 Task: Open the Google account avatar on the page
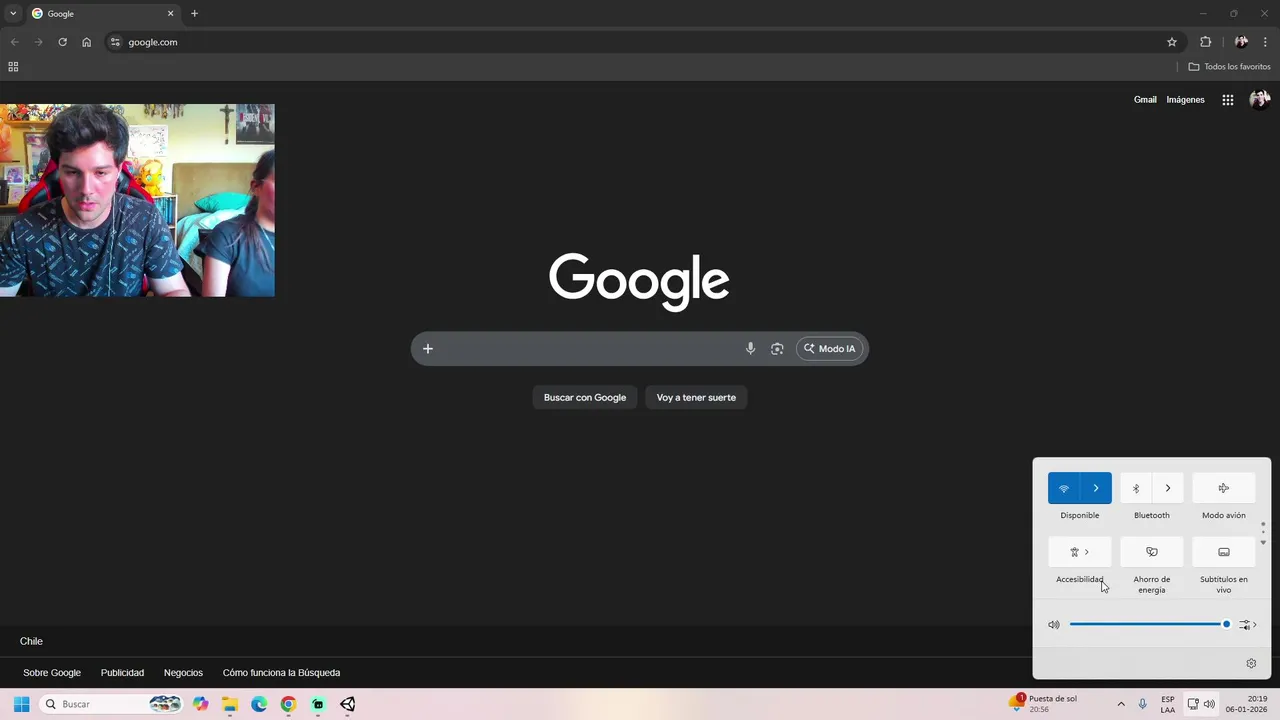(1260, 100)
